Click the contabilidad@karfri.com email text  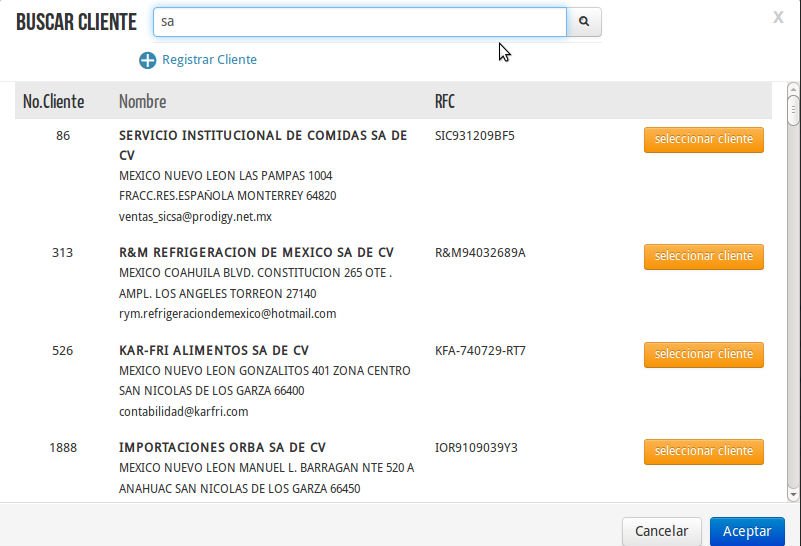pyautogui.click(x=183, y=411)
